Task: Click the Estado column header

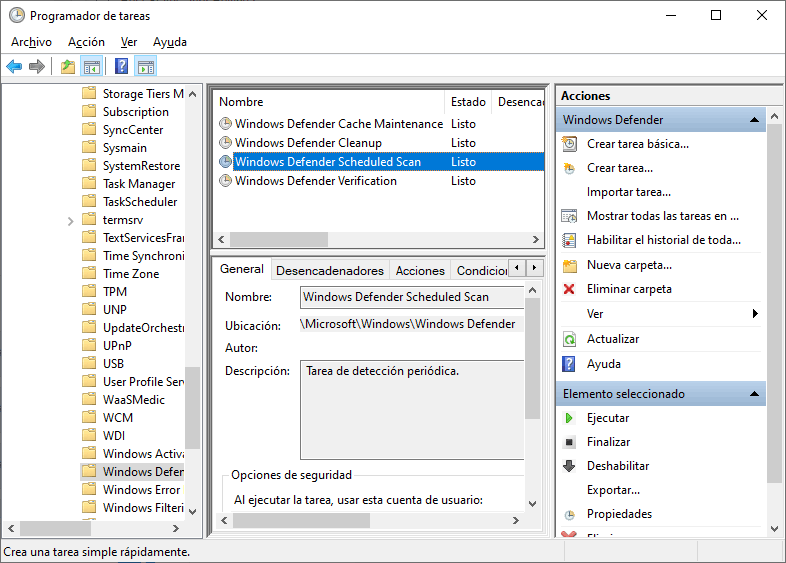Action: point(468,102)
